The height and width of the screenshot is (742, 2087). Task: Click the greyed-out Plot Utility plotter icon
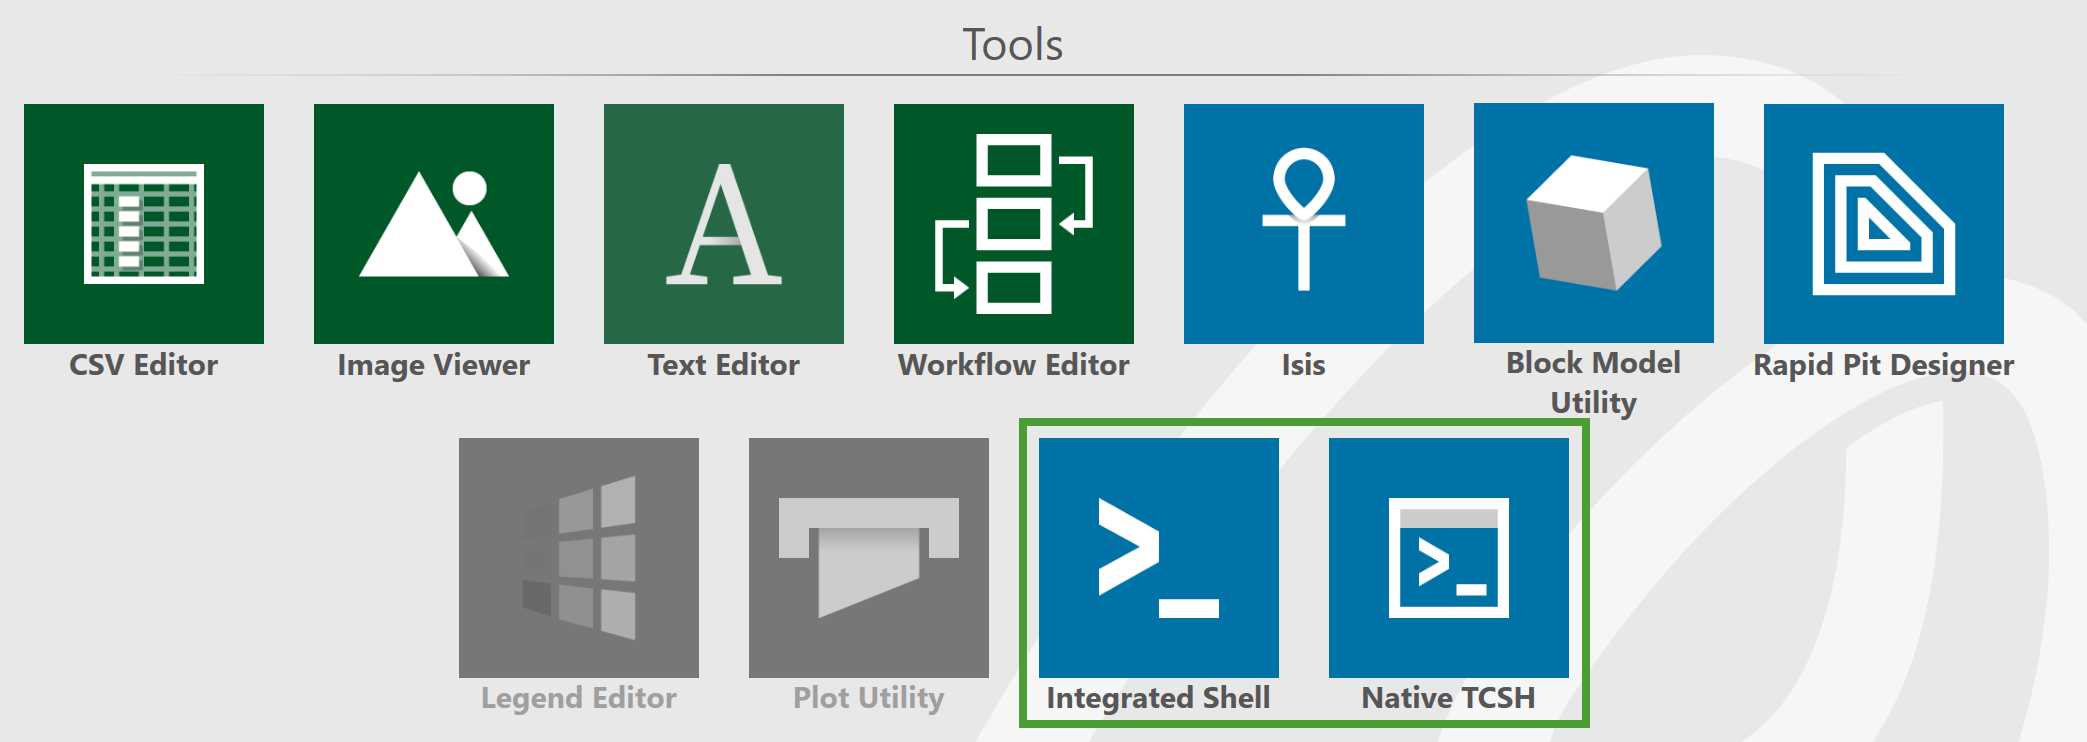pos(869,557)
